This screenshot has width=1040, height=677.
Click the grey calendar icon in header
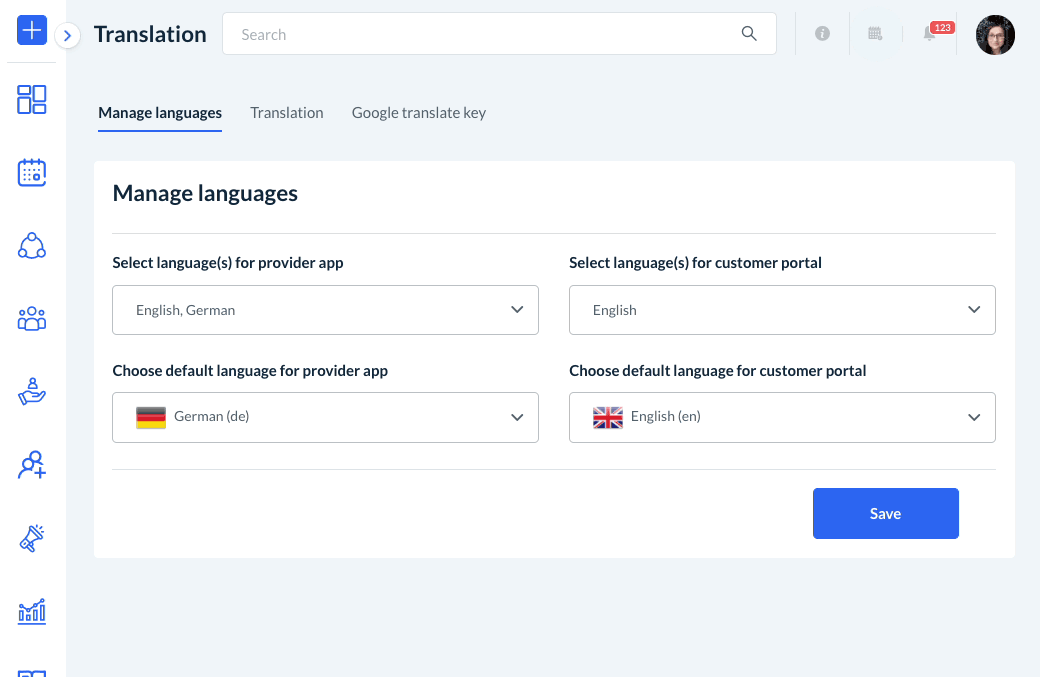click(875, 34)
